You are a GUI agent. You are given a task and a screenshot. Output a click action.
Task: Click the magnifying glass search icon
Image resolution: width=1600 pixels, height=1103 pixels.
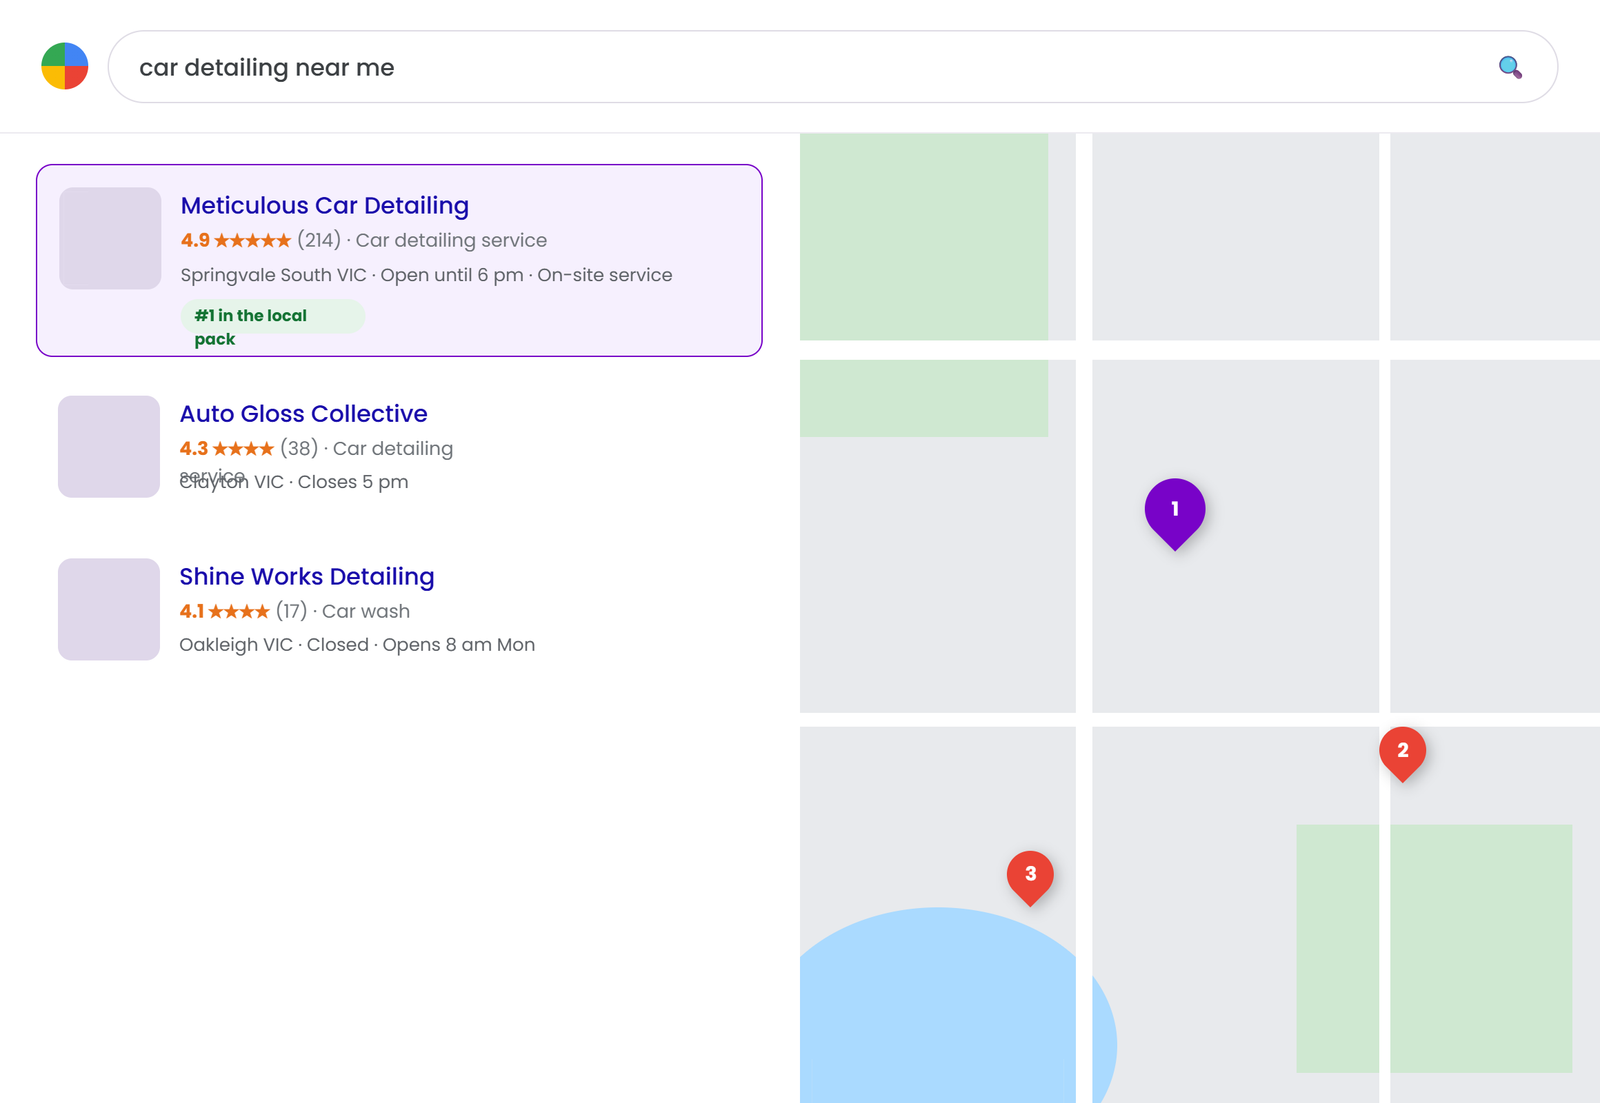1510,67
